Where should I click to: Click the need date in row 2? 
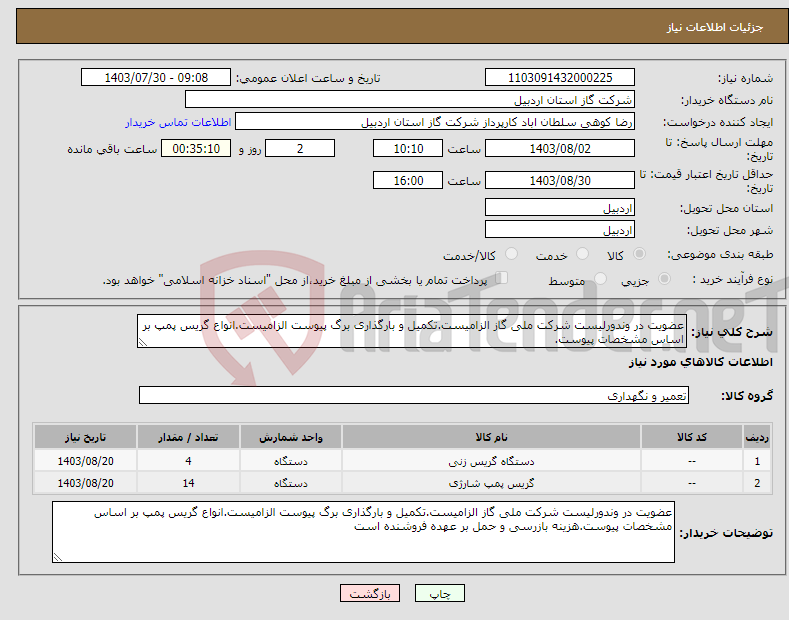click(x=86, y=483)
